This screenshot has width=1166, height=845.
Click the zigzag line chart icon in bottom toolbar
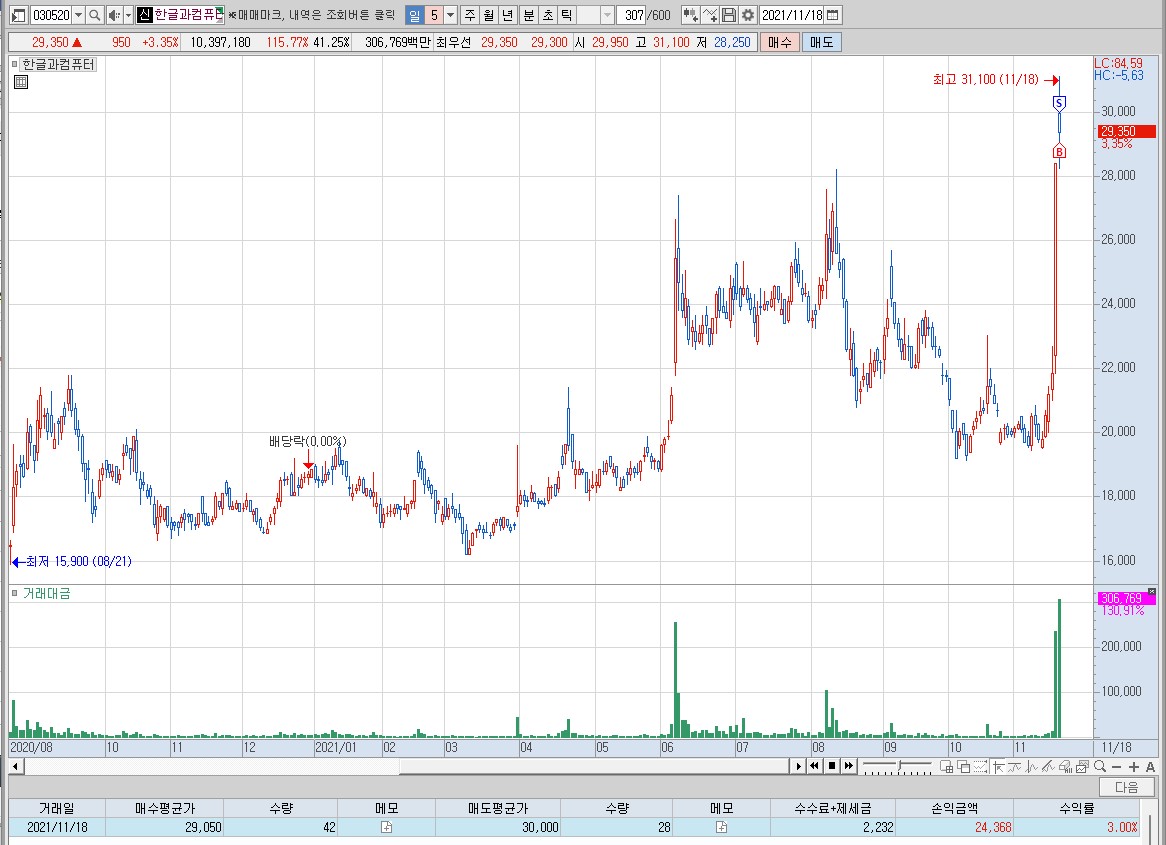tap(1031, 767)
